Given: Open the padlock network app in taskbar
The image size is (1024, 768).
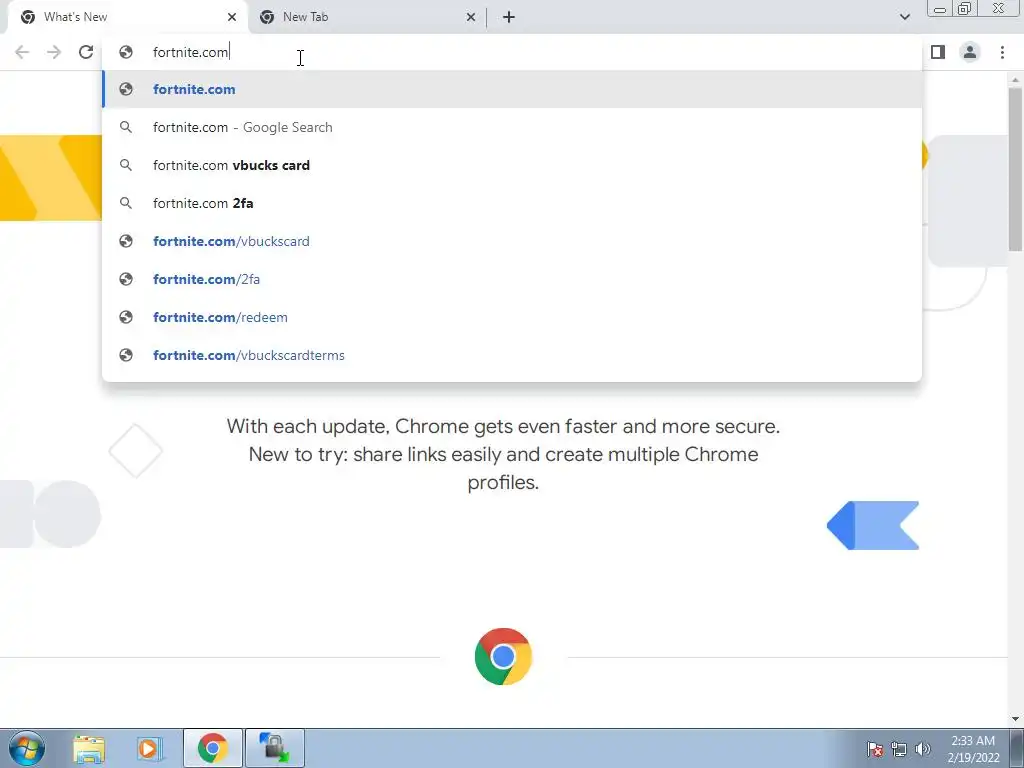Looking at the screenshot, I should (x=274, y=748).
